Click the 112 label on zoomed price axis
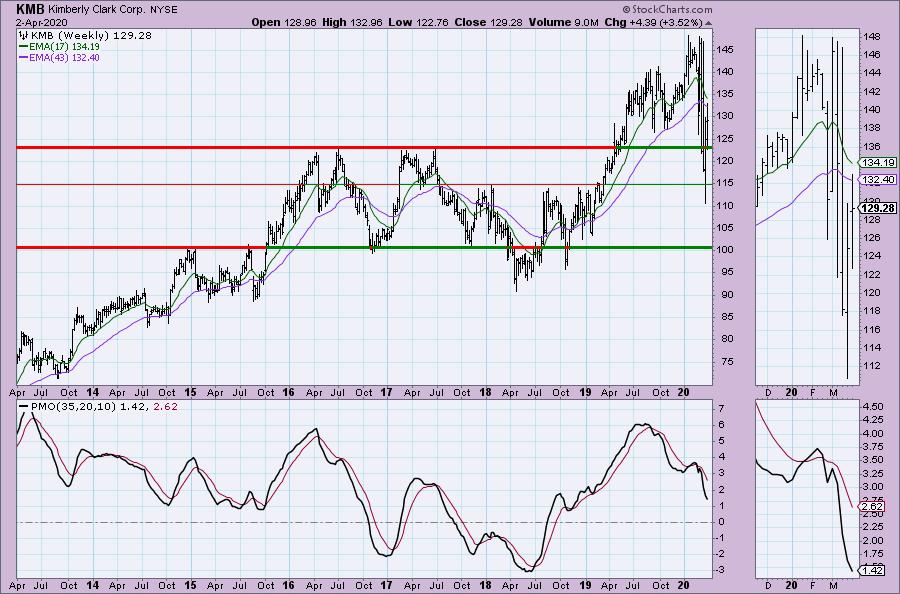Viewport: 900px width, 594px height. tap(872, 366)
